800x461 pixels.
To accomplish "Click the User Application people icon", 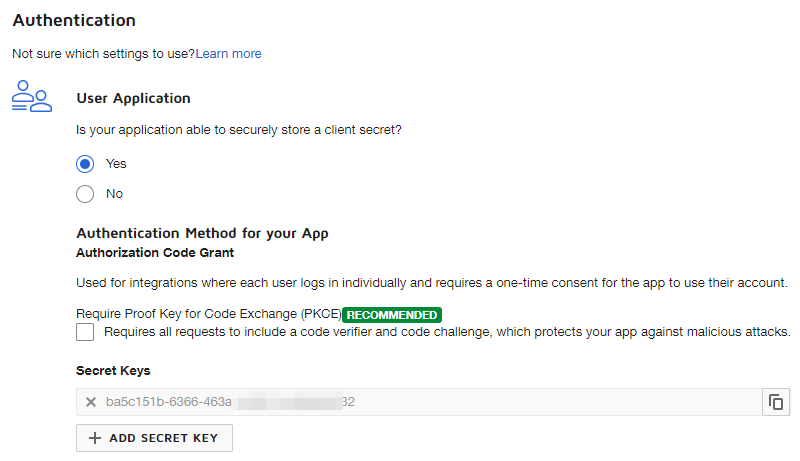I will pos(32,96).
